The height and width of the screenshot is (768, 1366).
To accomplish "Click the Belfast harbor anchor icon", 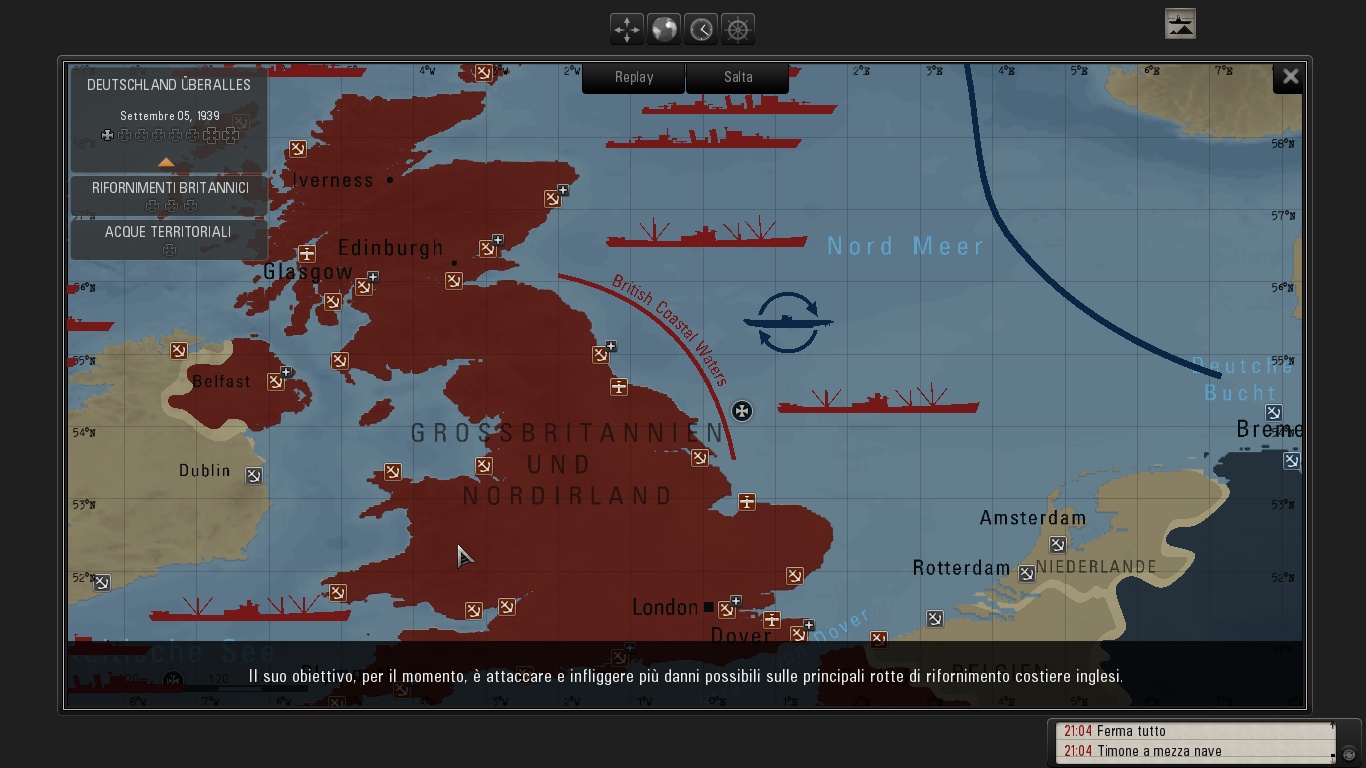I will coord(276,381).
